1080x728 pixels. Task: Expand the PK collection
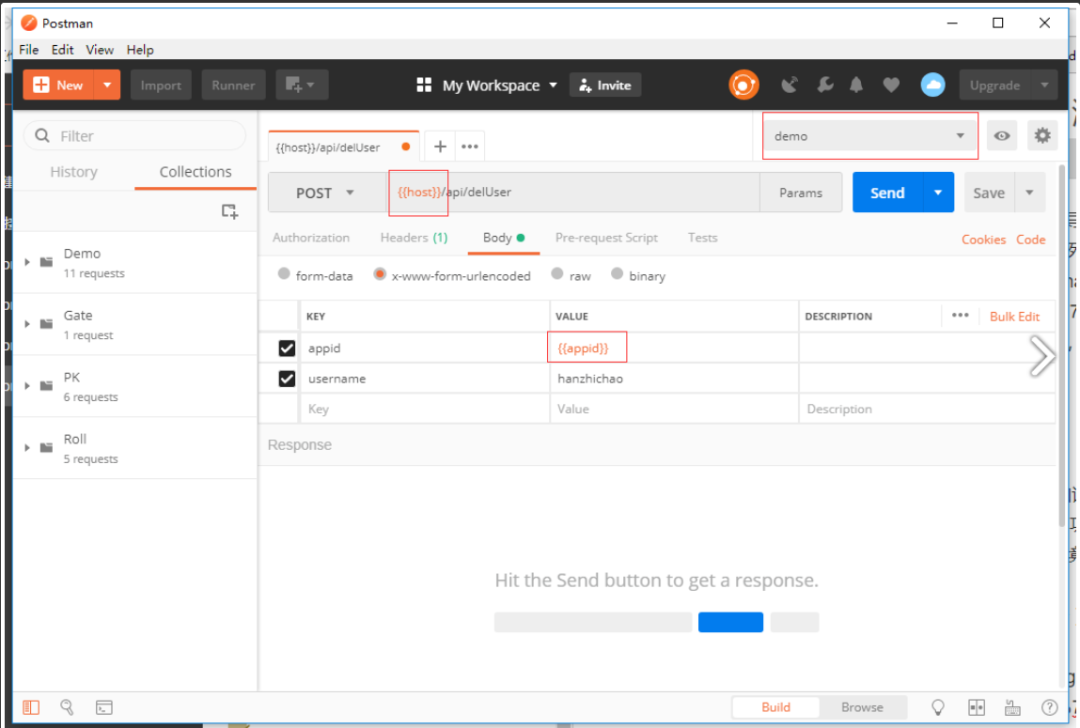[27, 386]
